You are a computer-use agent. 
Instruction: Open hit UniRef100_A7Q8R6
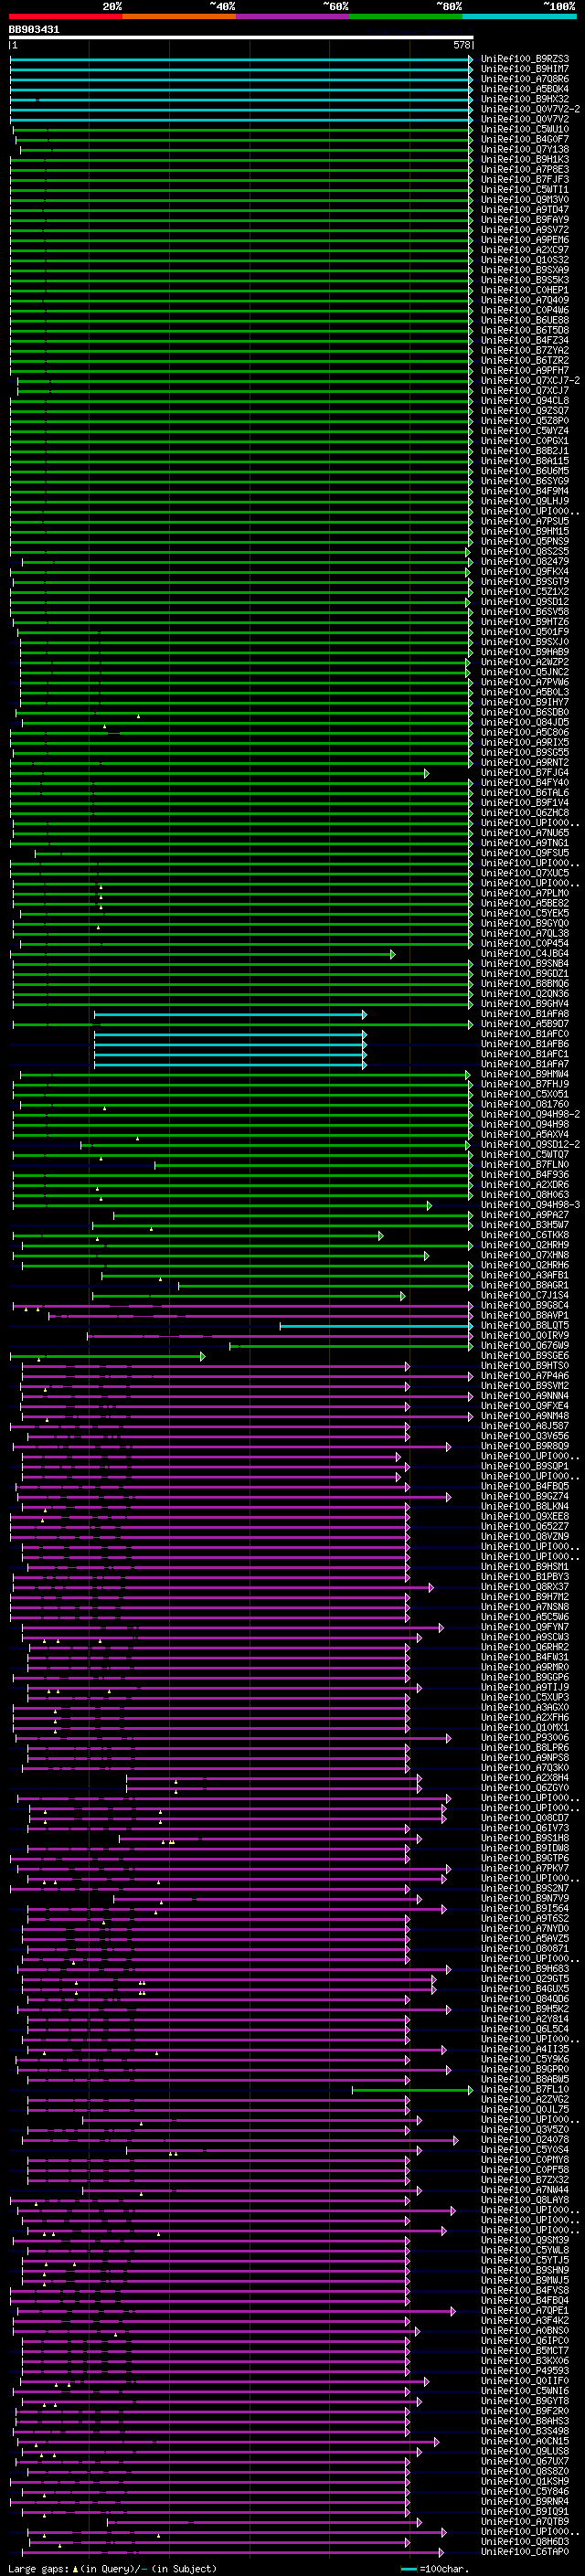525,79
